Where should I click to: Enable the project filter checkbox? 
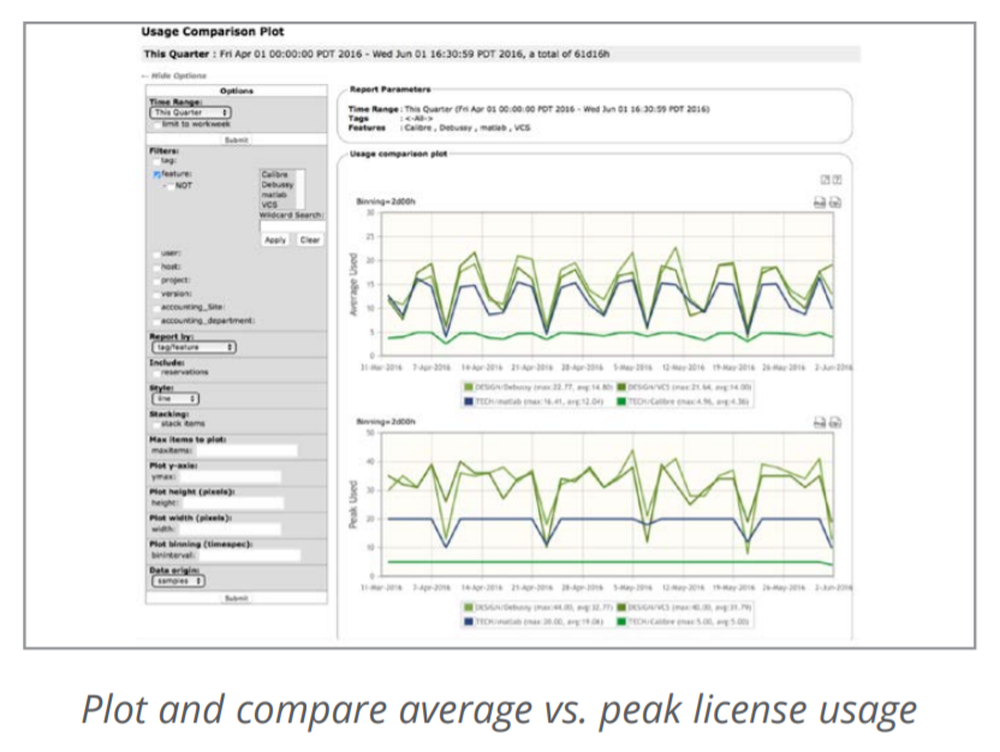(156, 281)
